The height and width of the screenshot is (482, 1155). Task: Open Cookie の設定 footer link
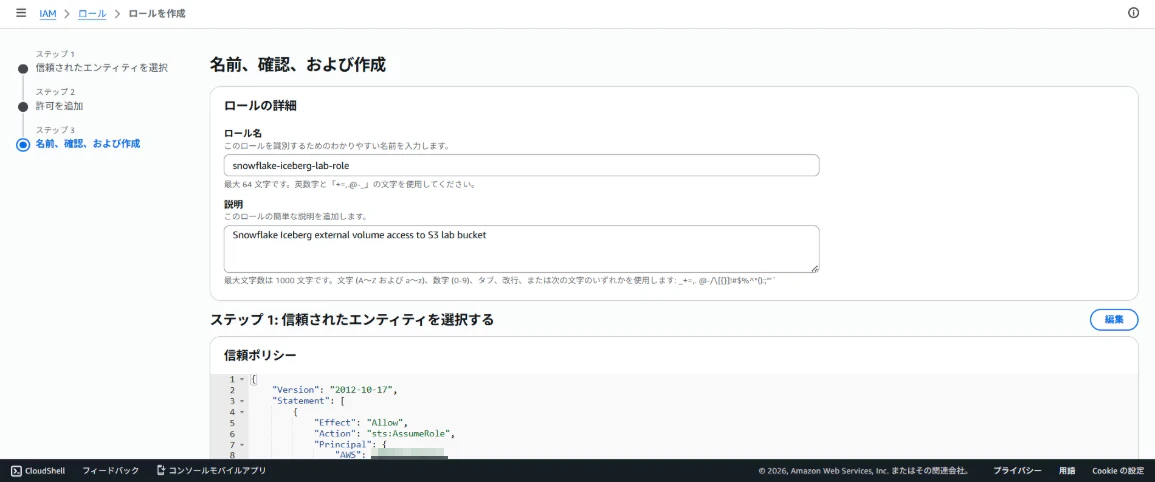pyautogui.click(x=1117, y=470)
